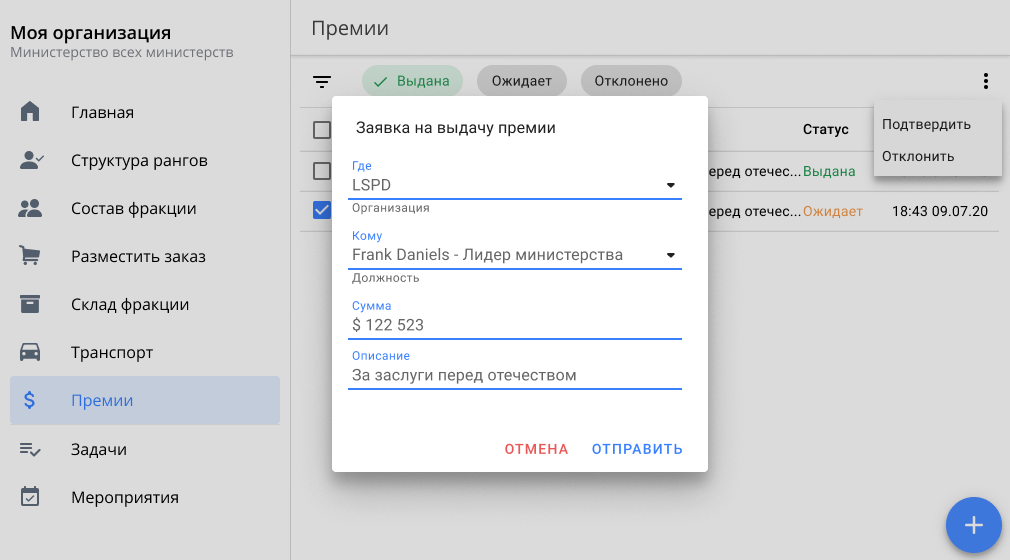
Task: Click the shopping cart icon for Разместить заказ
Action: click(x=31, y=256)
